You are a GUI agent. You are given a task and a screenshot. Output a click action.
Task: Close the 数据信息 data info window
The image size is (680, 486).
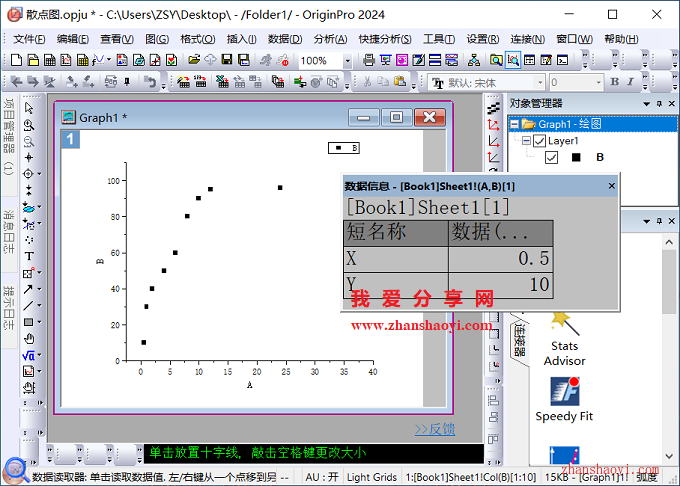pos(611,186)
